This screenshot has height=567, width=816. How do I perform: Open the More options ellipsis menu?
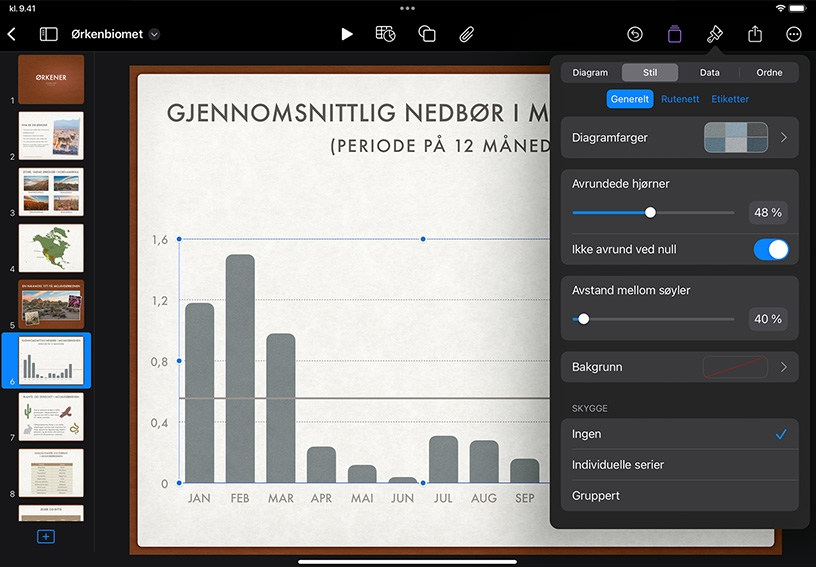(794, 34)
